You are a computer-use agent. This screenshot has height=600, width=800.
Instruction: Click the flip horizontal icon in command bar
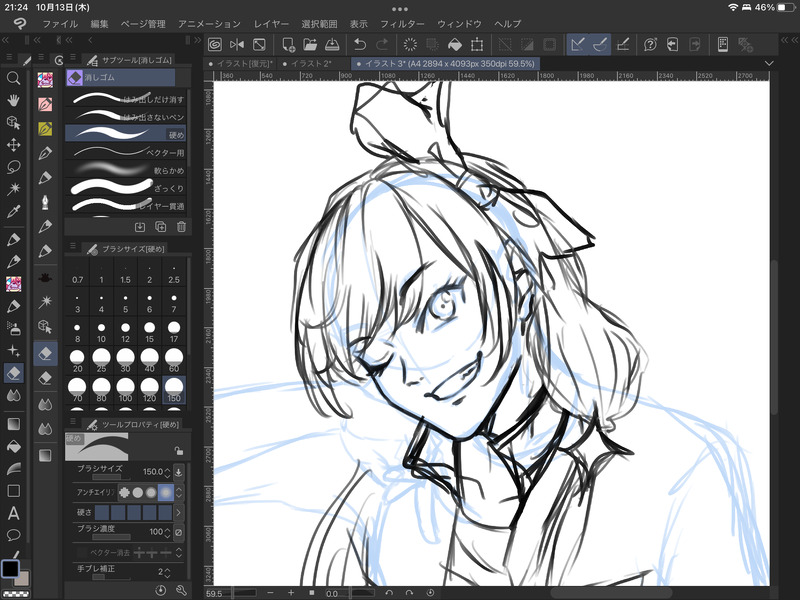click(237, 45)
